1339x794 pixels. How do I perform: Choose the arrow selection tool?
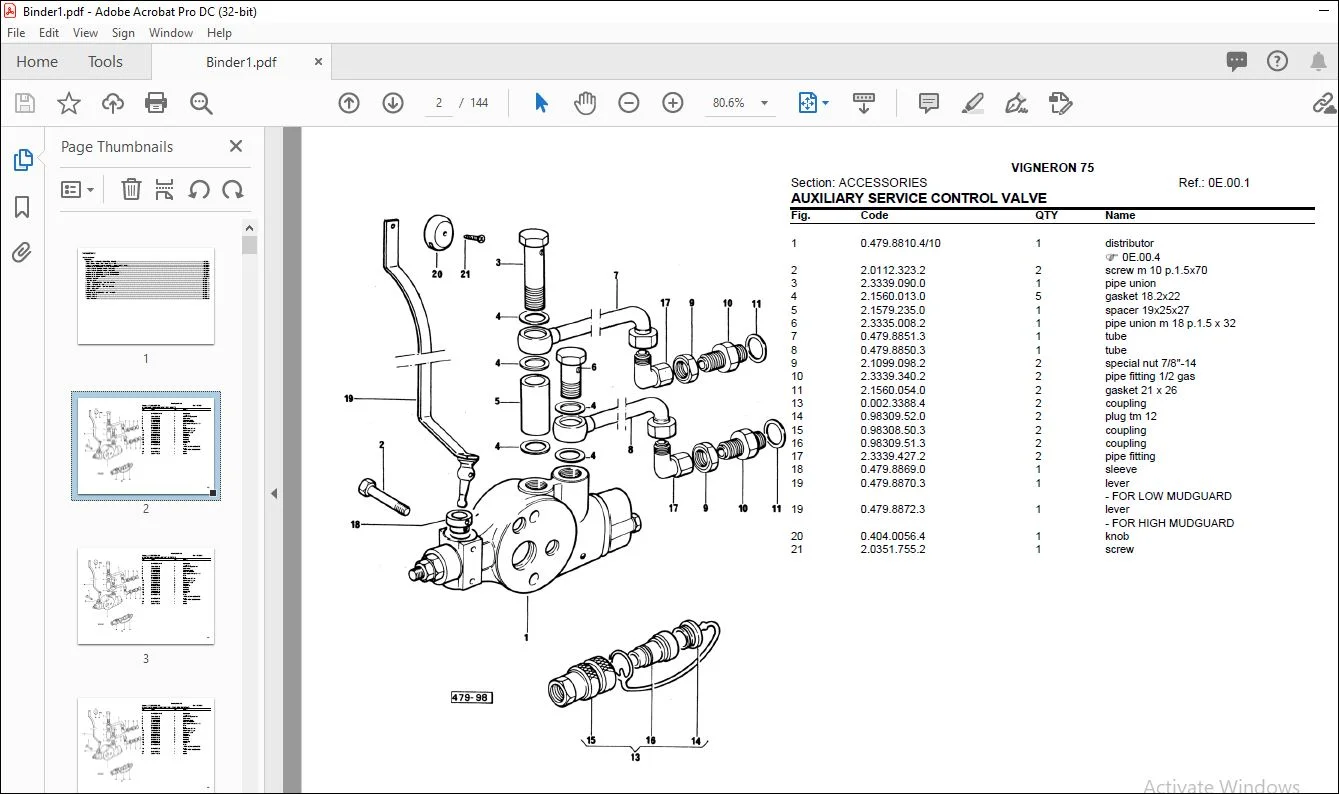(541, 103)
